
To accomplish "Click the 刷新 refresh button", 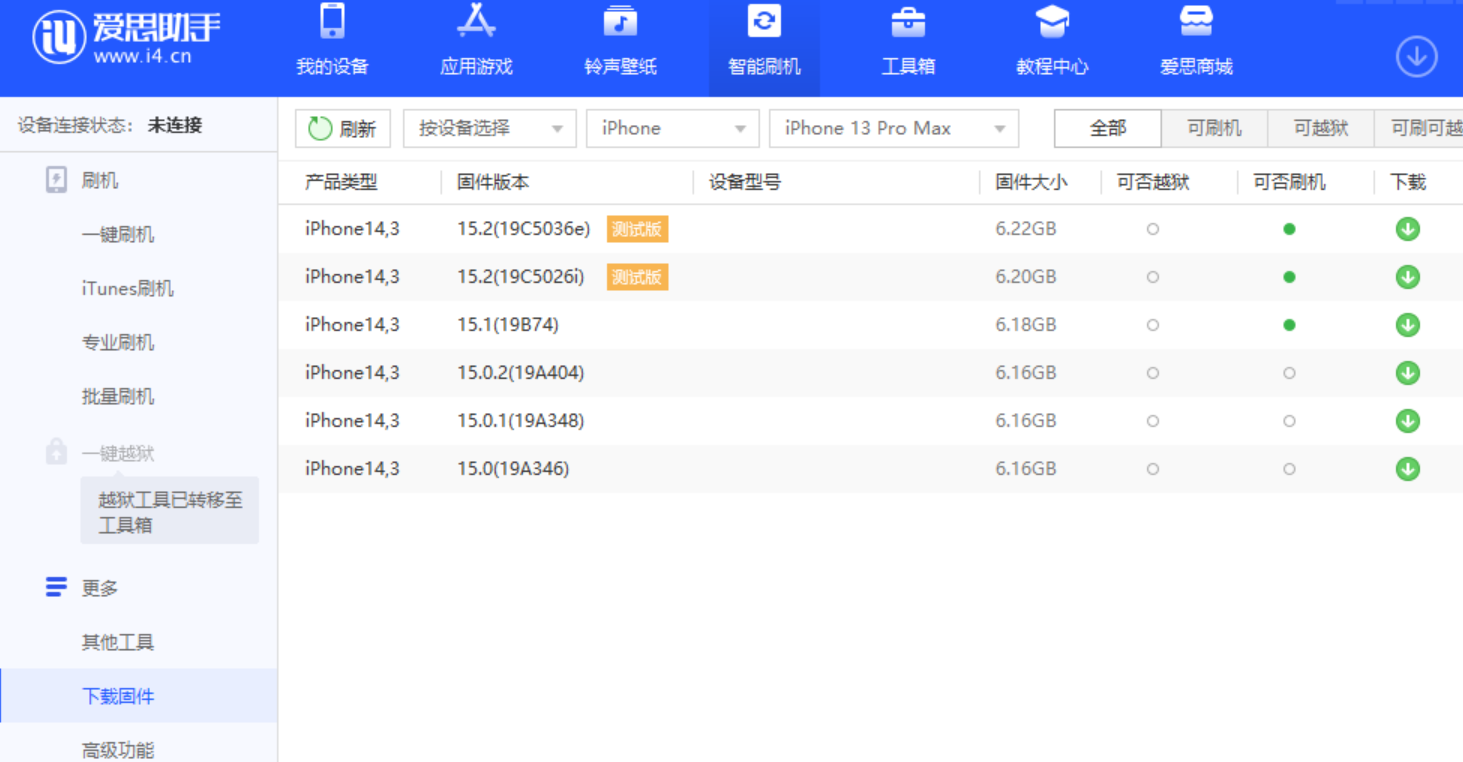I will tap(343, 128).
